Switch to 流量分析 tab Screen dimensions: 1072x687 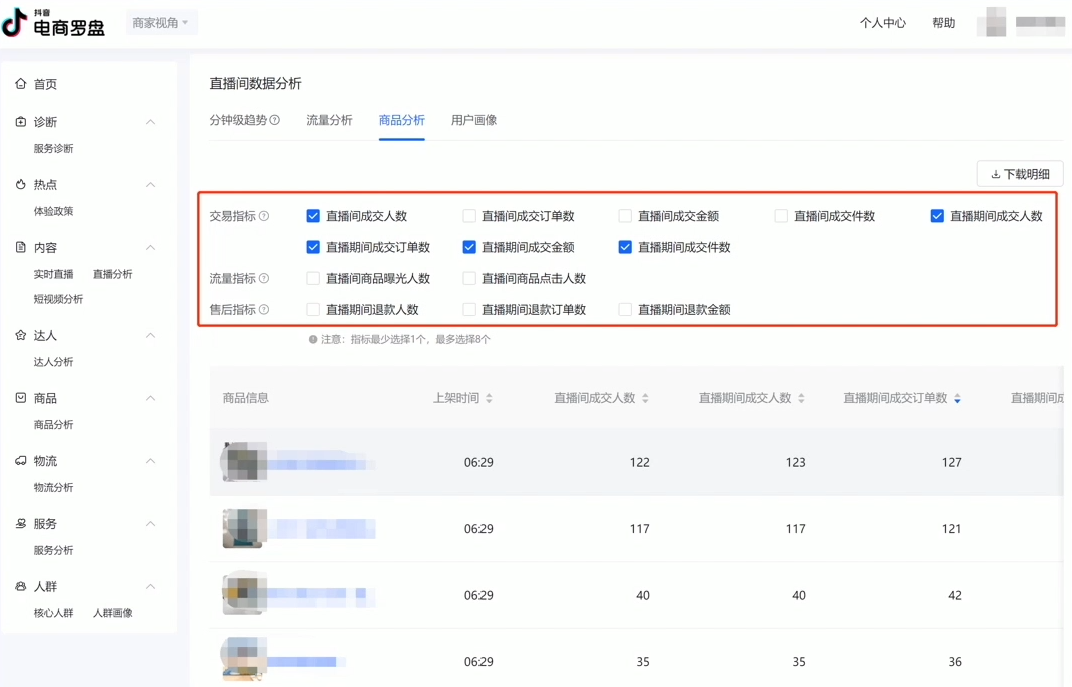[329, 120]
